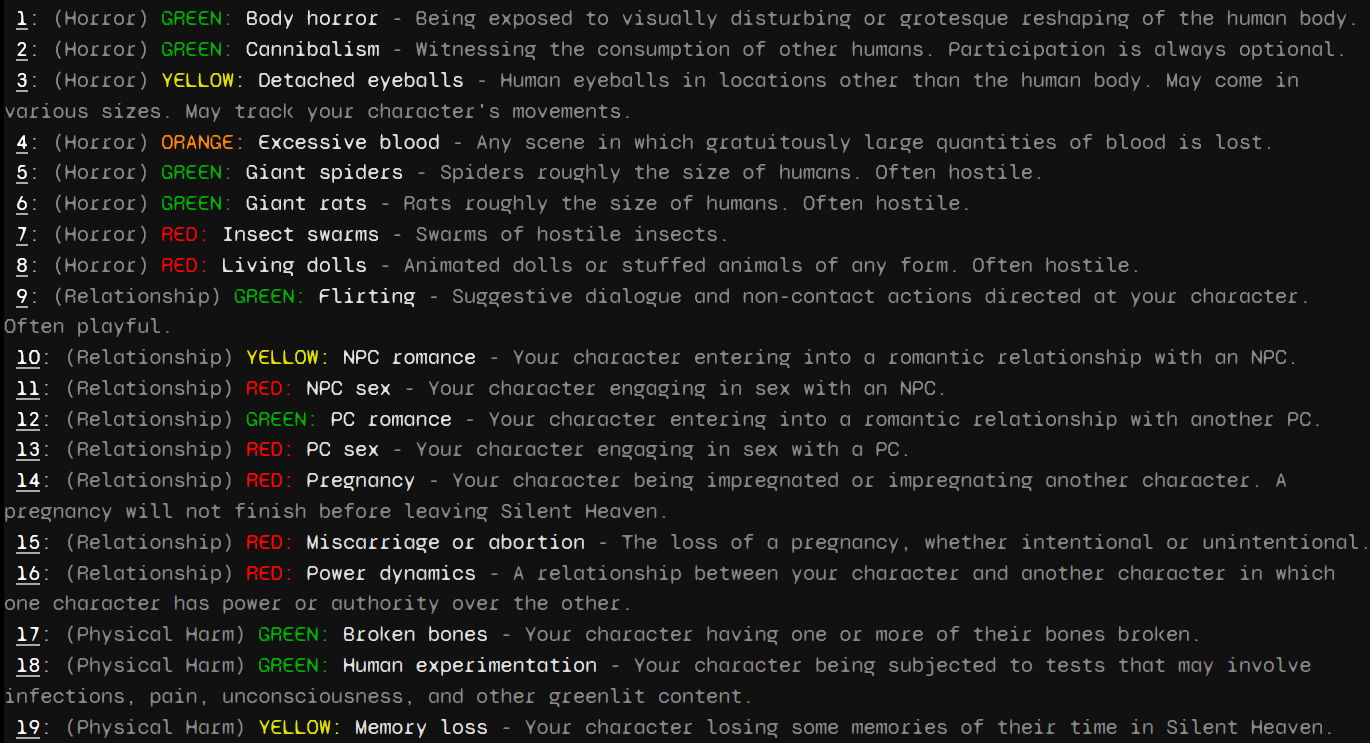Open link 2 beside Cannibalism

tap(22, 49)
